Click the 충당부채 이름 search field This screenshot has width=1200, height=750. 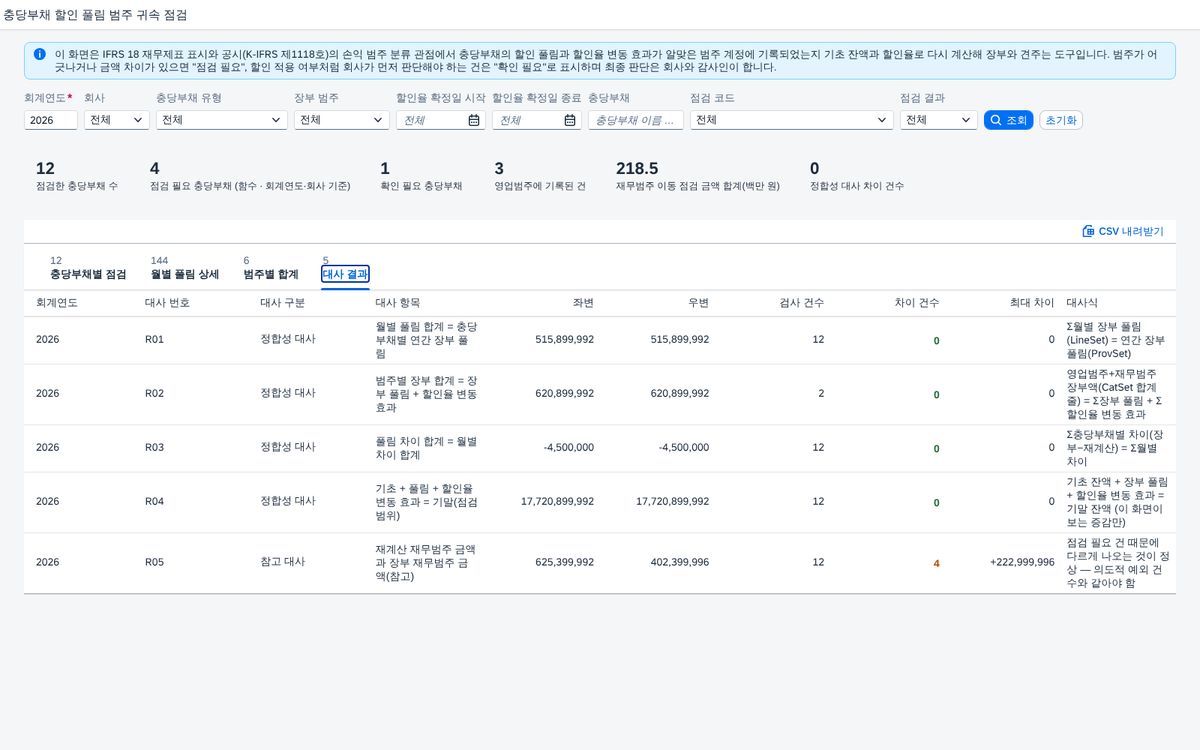[636, 120]
